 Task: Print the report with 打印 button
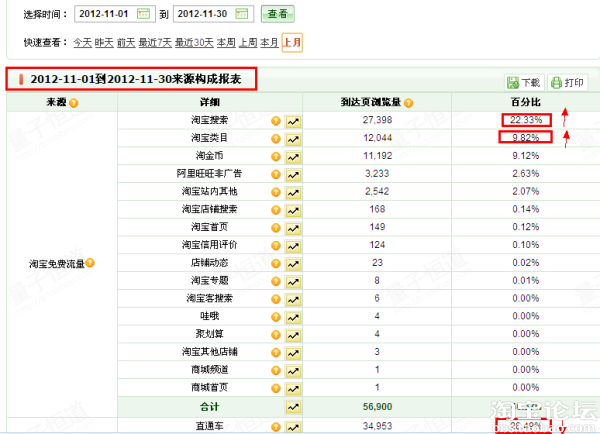click(x=567, y=82)
